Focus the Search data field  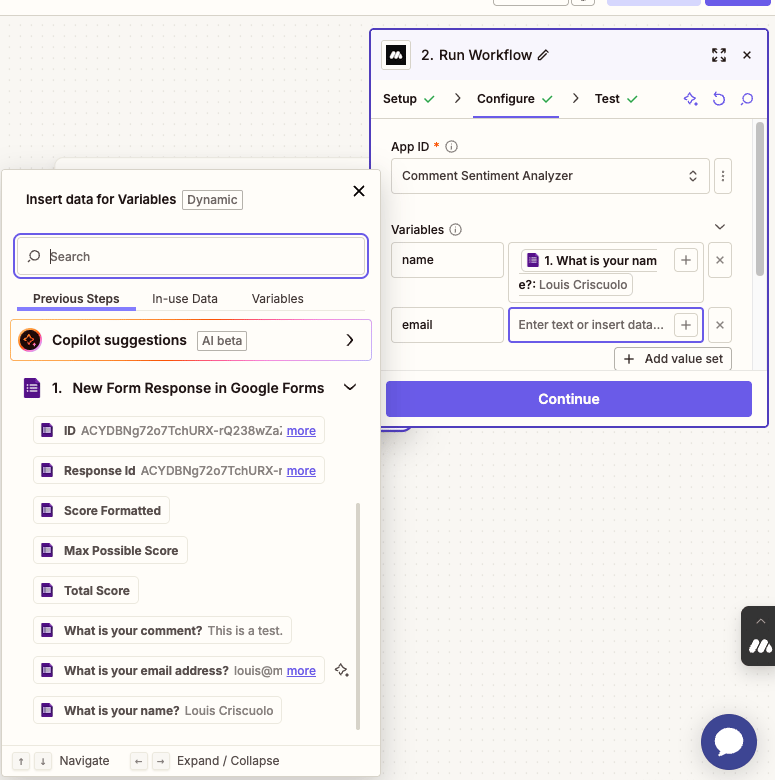[x=191, y=257]
